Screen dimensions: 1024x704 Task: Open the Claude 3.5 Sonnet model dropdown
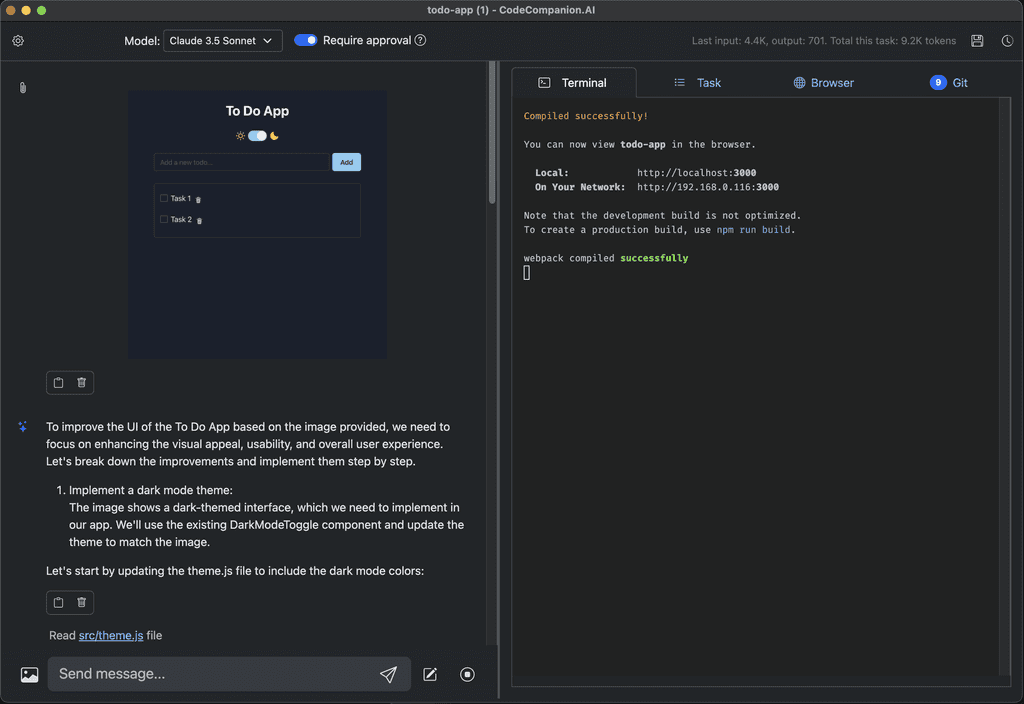(222, 40)
